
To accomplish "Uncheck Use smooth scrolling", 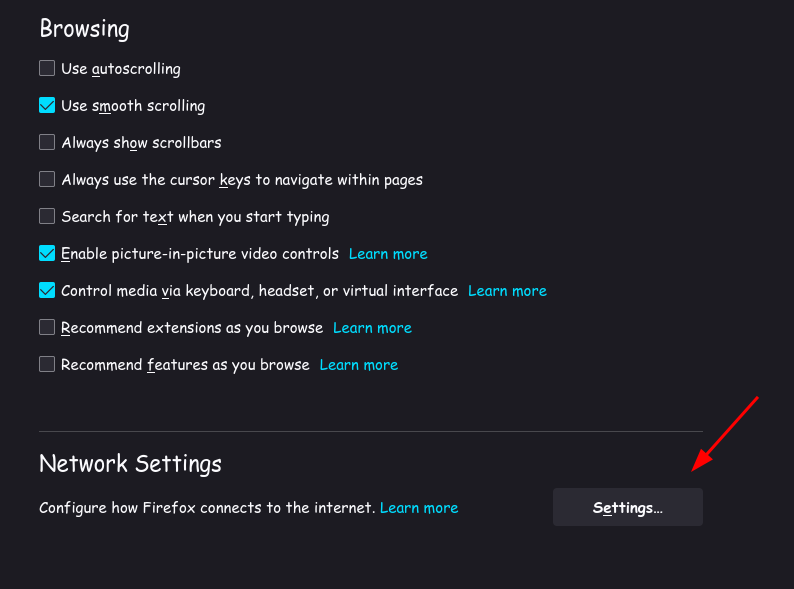I will point(47,105).
